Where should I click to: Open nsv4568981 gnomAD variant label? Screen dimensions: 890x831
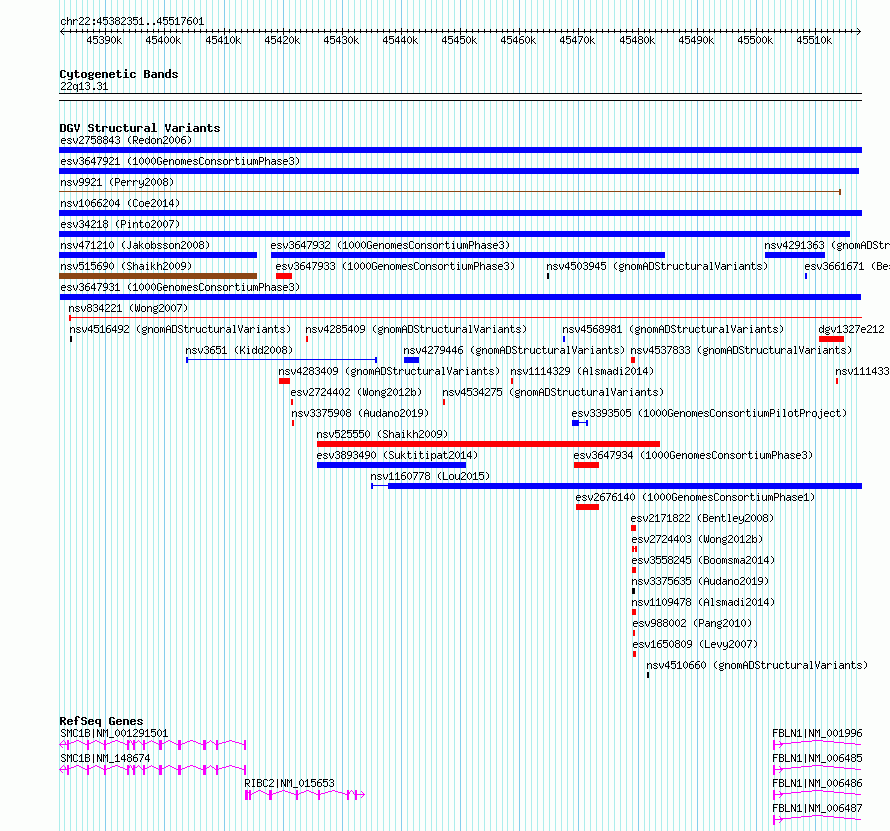click(673, 329)
